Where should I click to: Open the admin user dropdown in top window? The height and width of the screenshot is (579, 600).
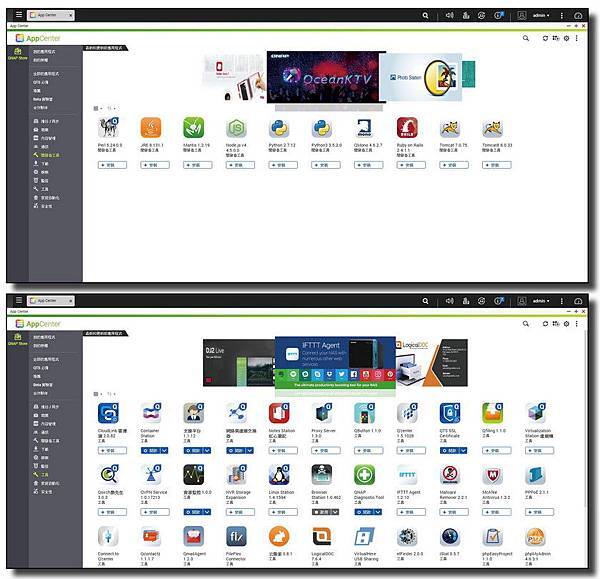[x=541, y=15]
